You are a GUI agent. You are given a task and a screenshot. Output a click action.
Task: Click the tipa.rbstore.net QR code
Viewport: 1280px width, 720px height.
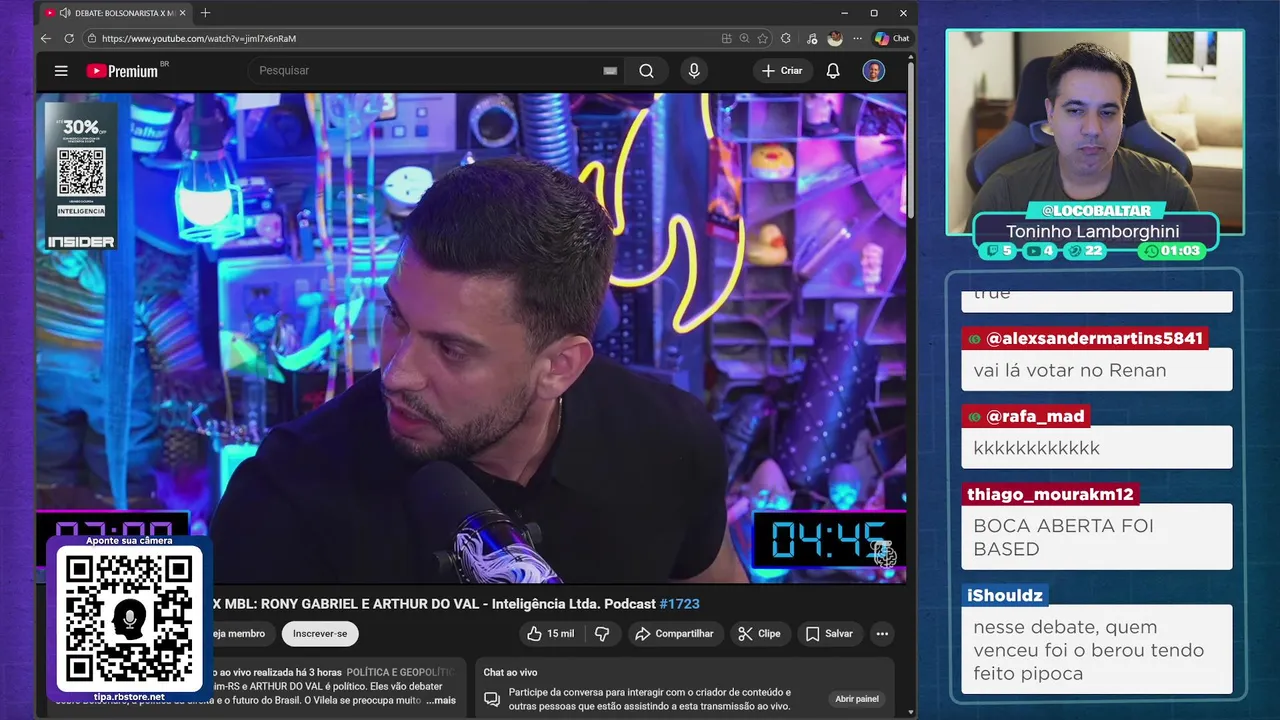tap(129, 619)
